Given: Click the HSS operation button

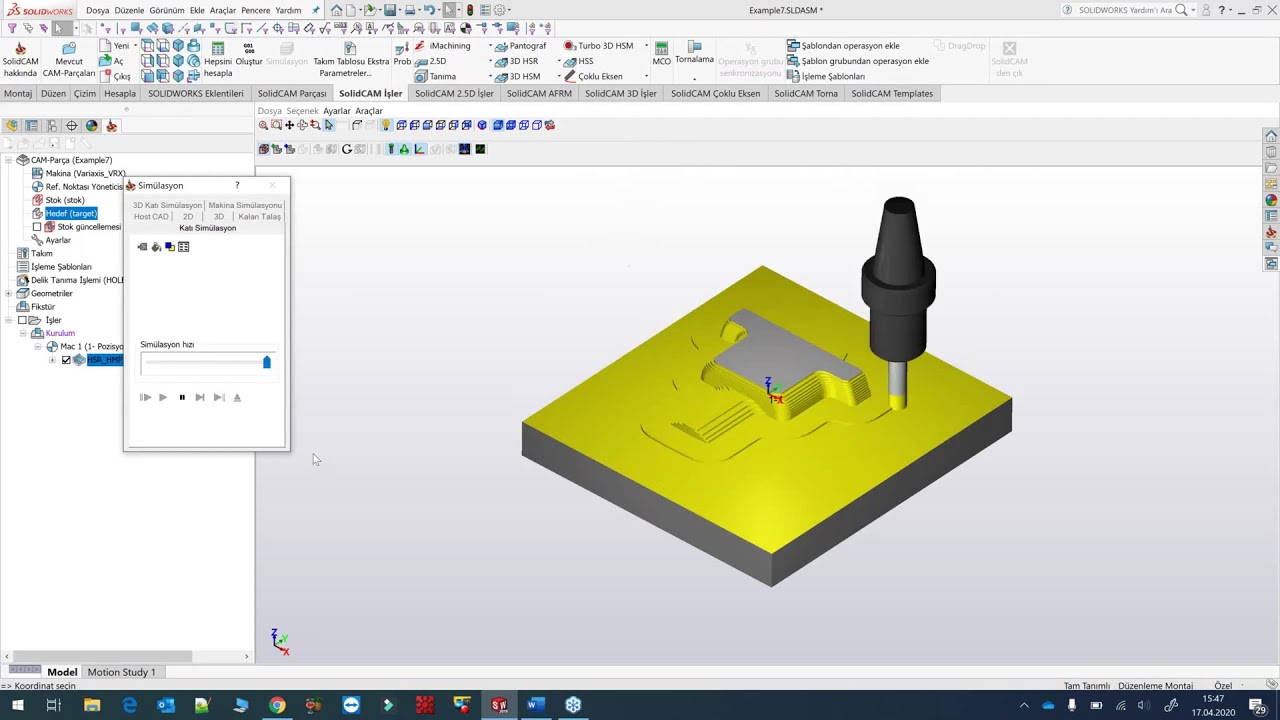Looking at the screenshot, I should (x=581, y=61).
